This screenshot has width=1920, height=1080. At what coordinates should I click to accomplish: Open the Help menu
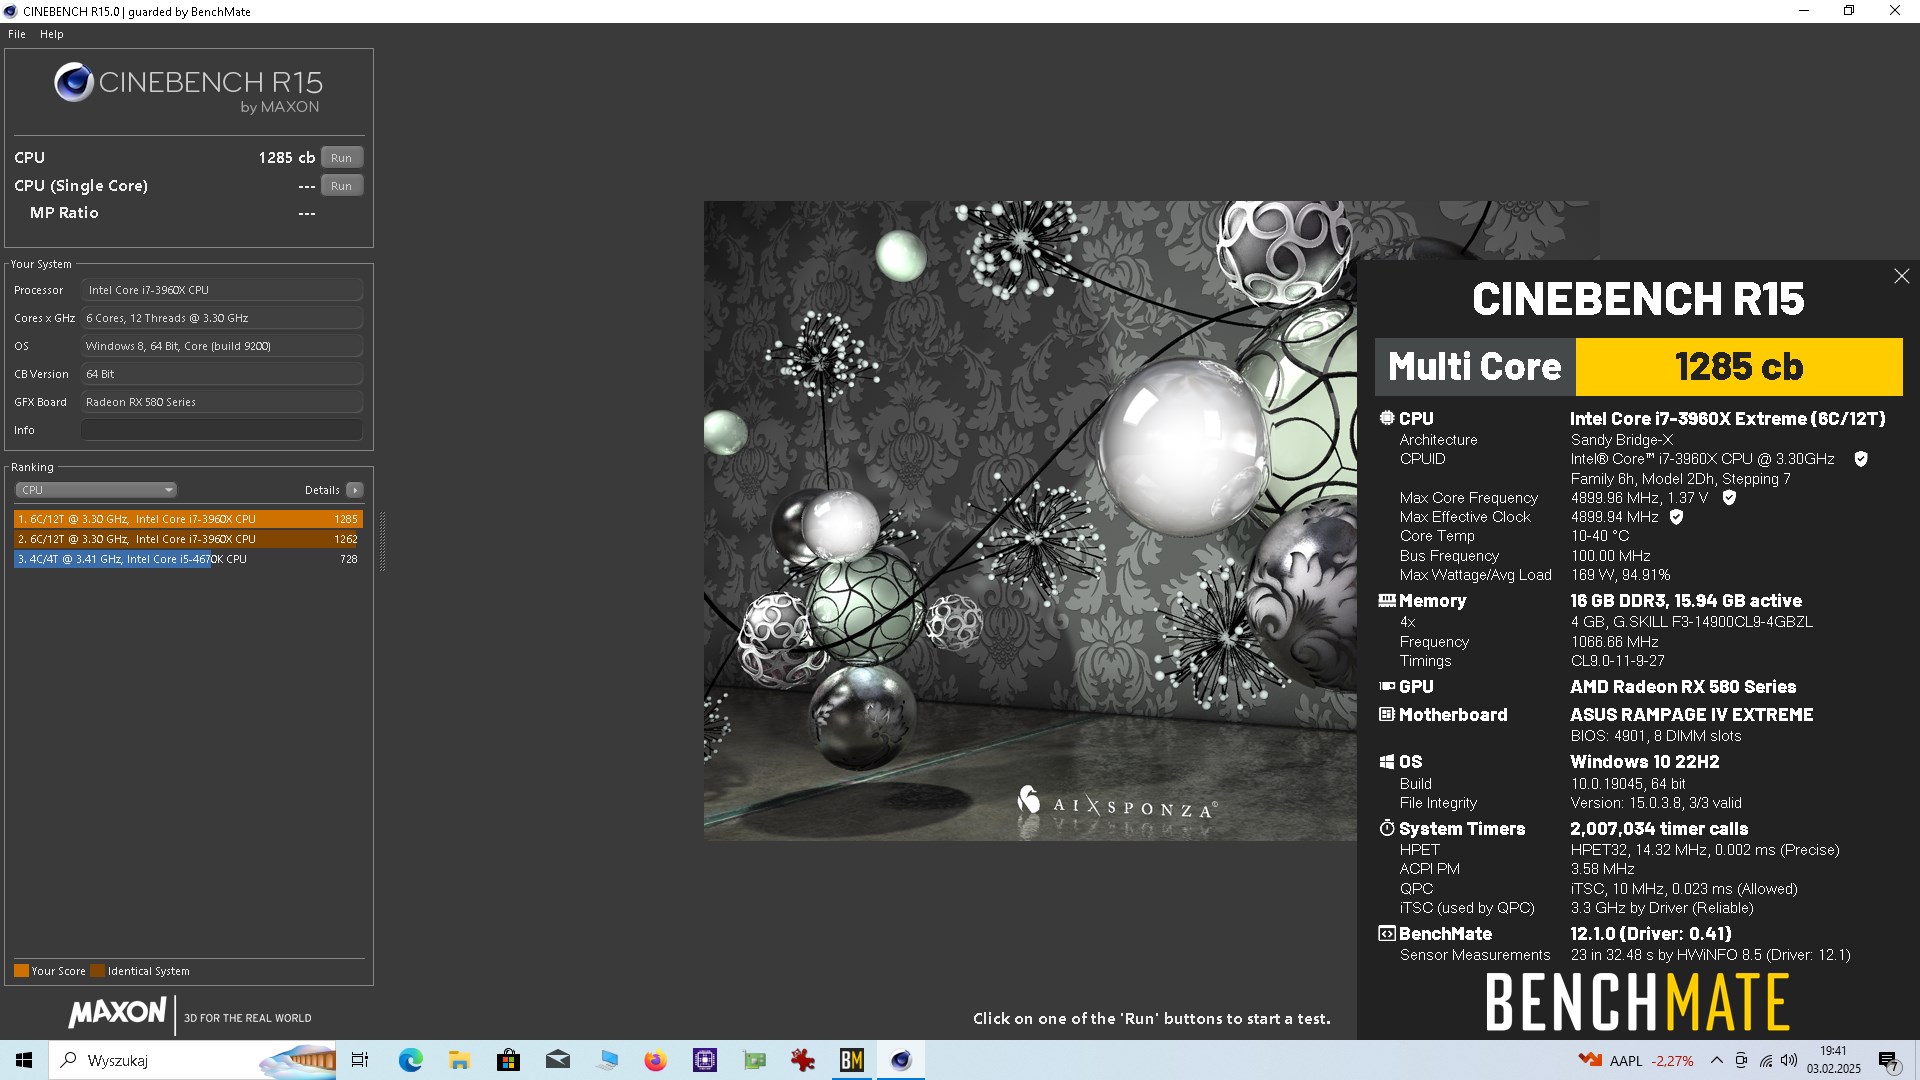click(52, 34)
